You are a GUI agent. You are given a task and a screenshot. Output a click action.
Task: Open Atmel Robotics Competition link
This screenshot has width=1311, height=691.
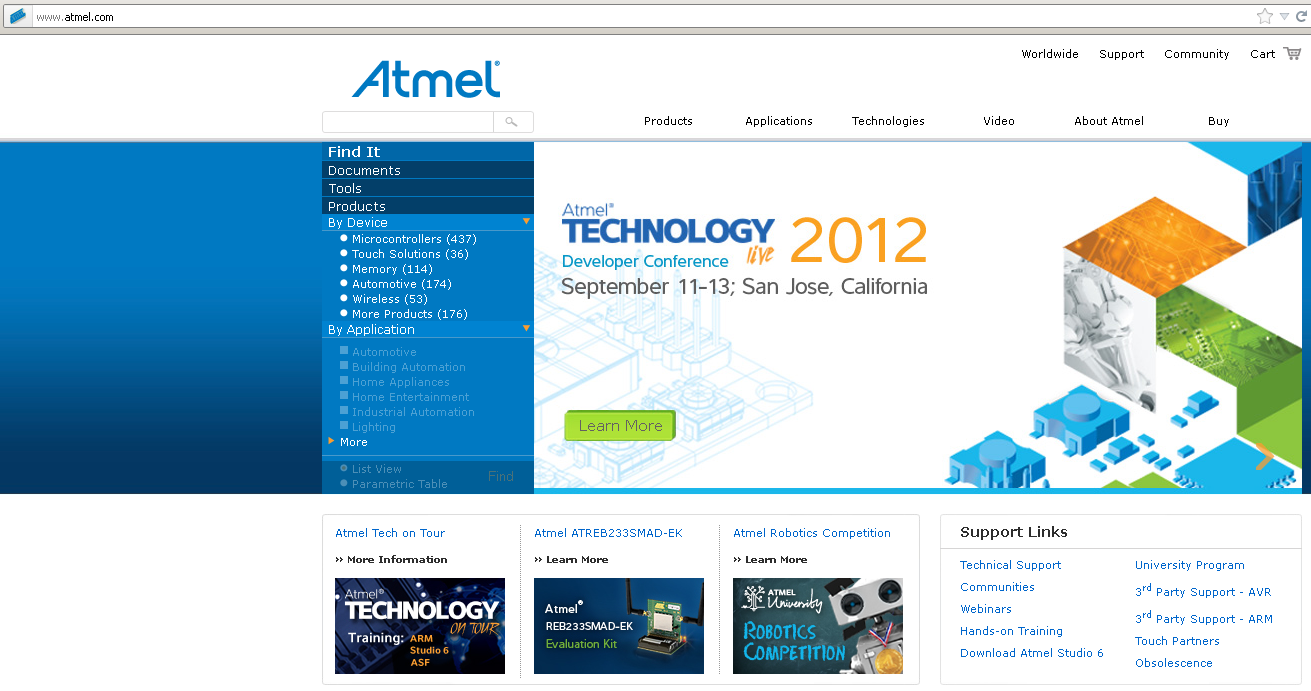(x=812, y=533)
